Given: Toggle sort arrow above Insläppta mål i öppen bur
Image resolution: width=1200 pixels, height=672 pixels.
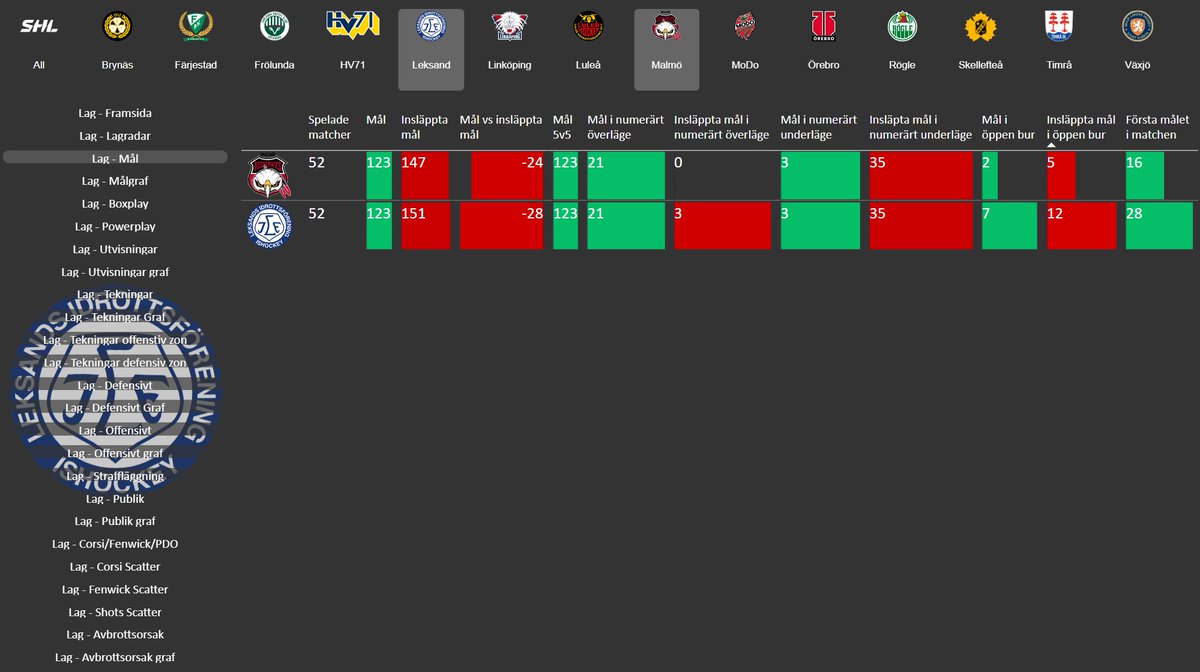Looking at the screenshot, I should point(1051,146).
